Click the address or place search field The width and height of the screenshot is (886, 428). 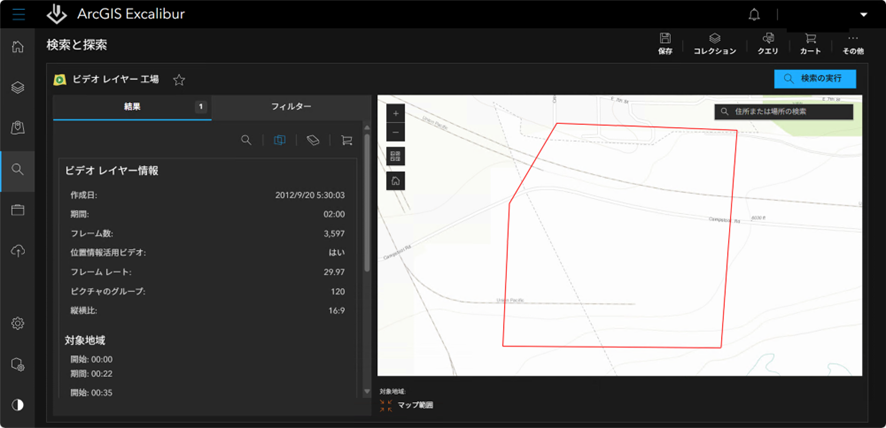[790, 112]
